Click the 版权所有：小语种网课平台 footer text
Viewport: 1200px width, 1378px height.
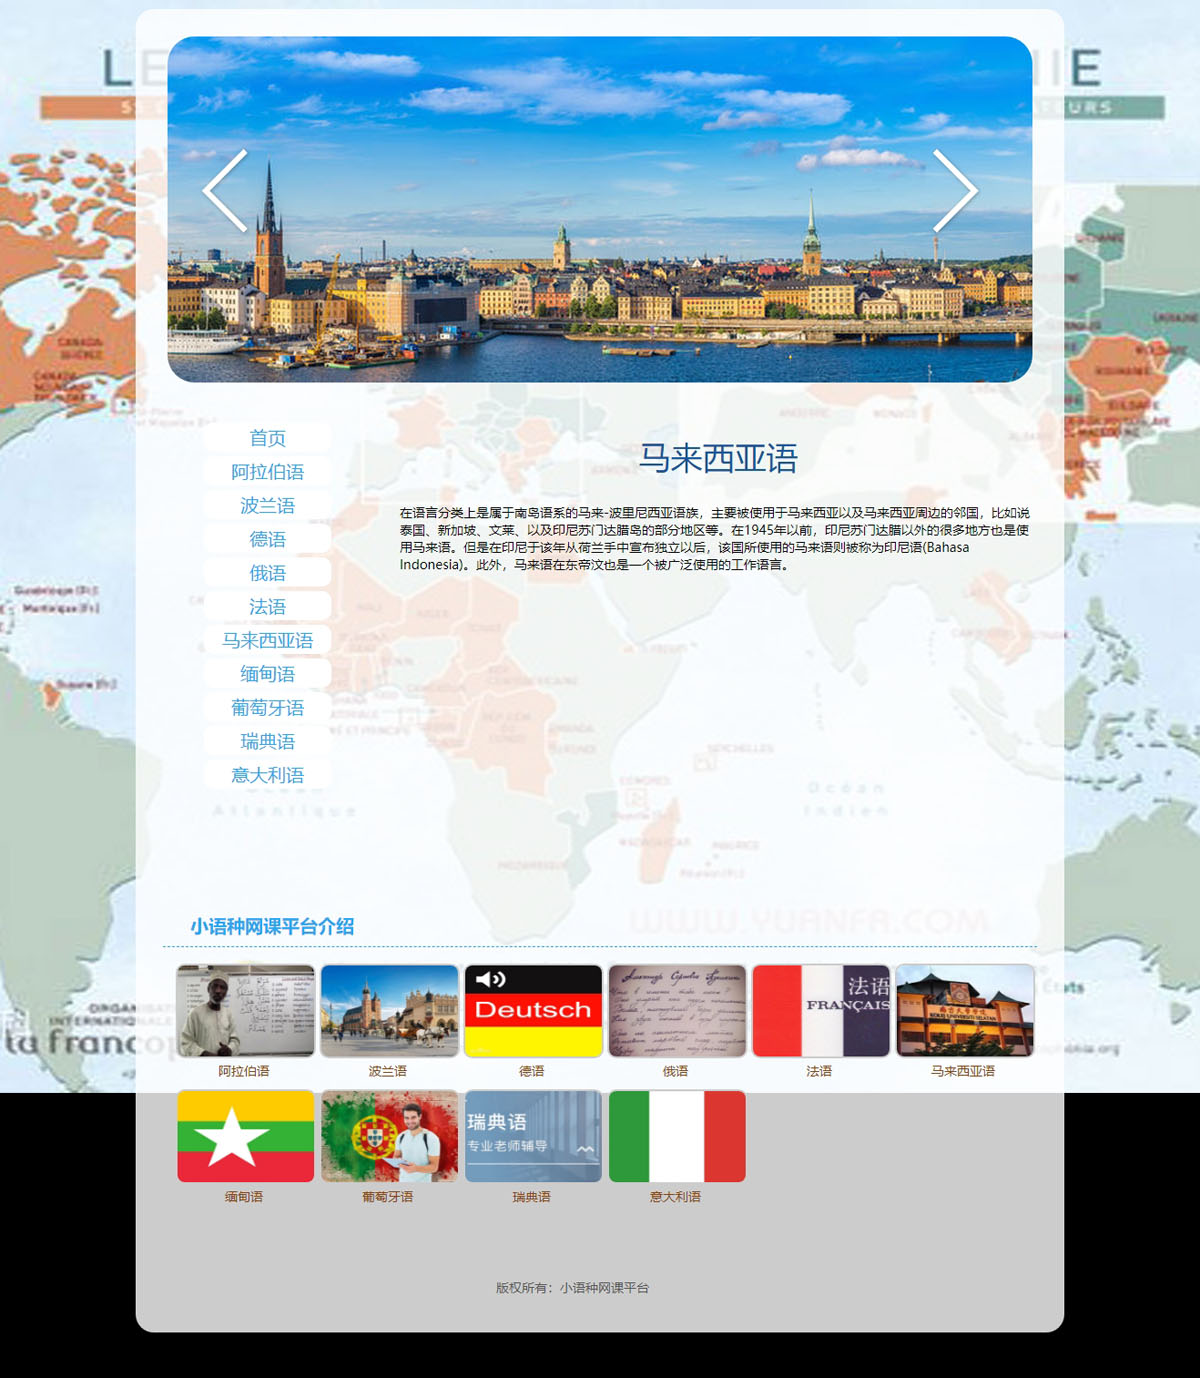pos(573,1288)
